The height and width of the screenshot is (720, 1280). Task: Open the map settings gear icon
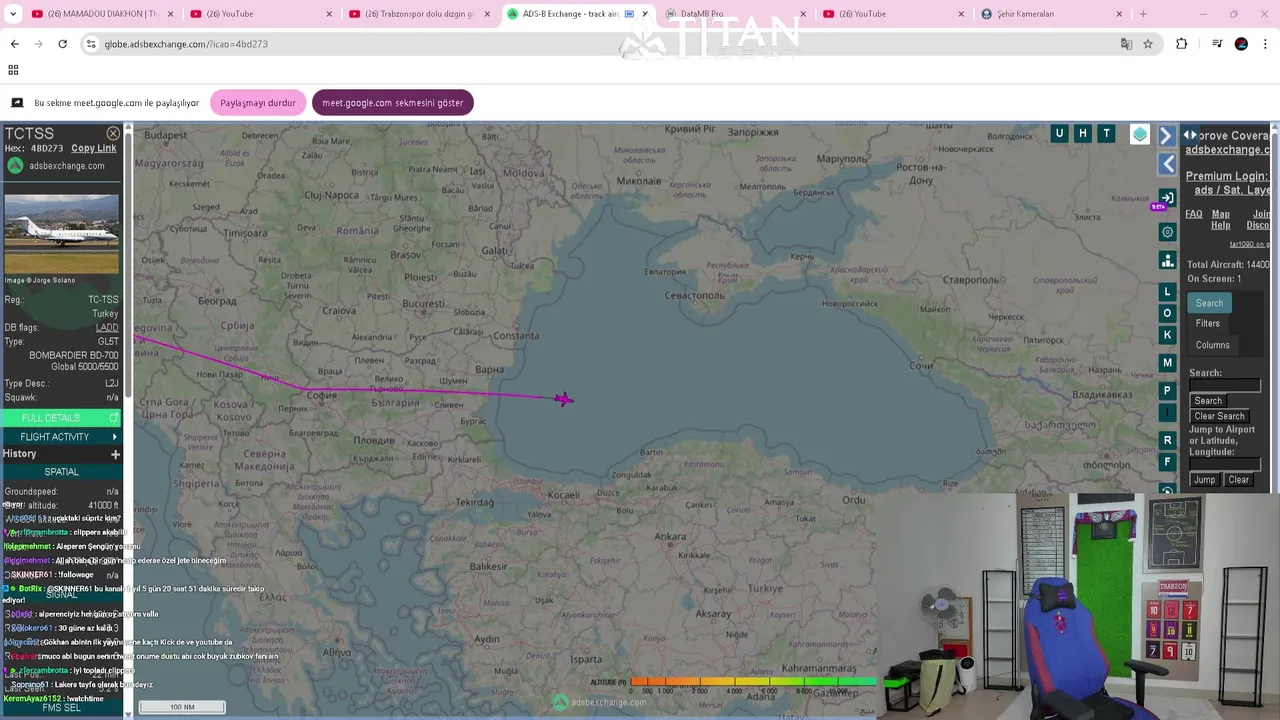1167,232
